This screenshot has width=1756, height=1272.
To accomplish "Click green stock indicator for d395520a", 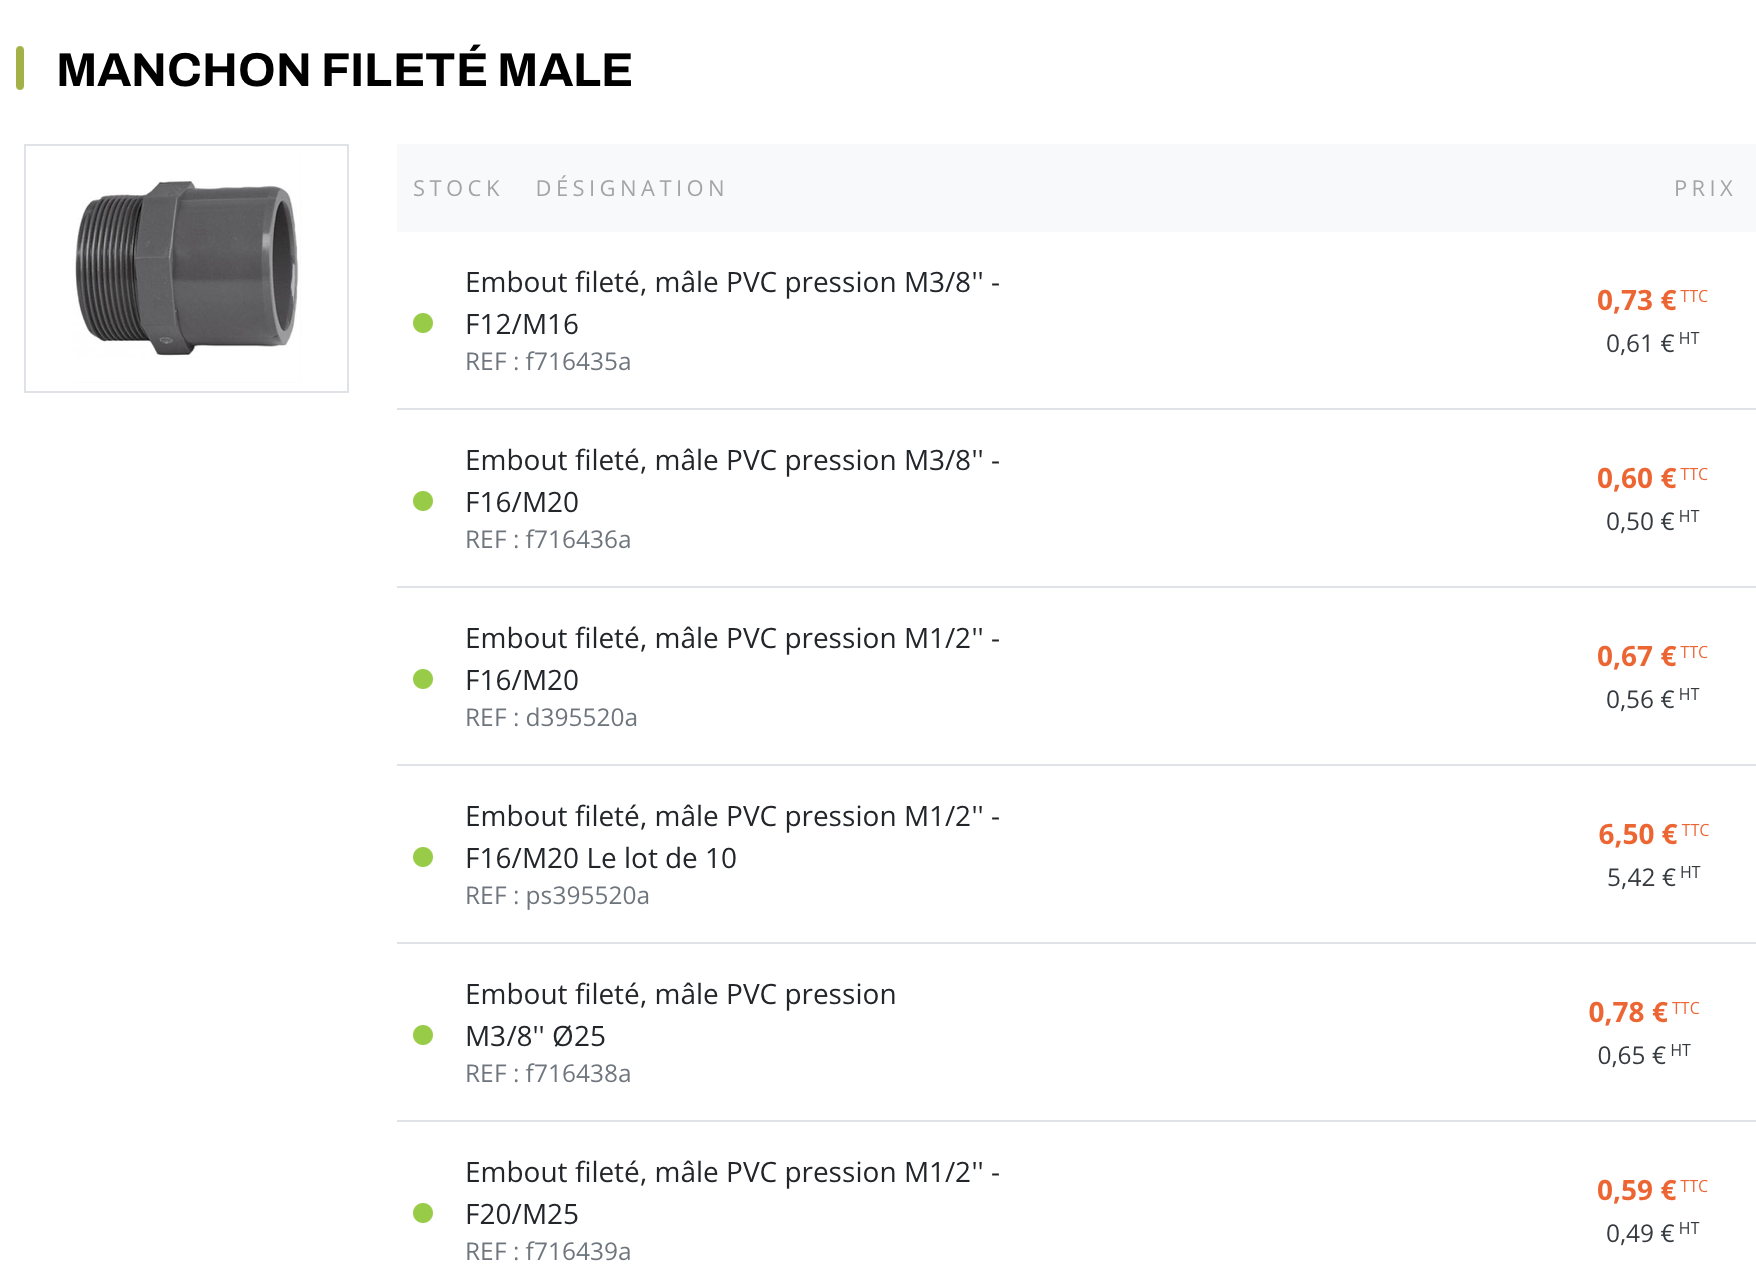I will click(x=423, y=679).
